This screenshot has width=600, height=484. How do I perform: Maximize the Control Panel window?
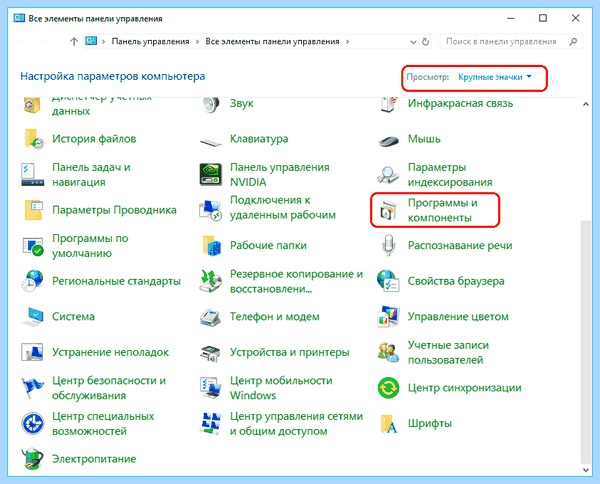coord(543,18)
